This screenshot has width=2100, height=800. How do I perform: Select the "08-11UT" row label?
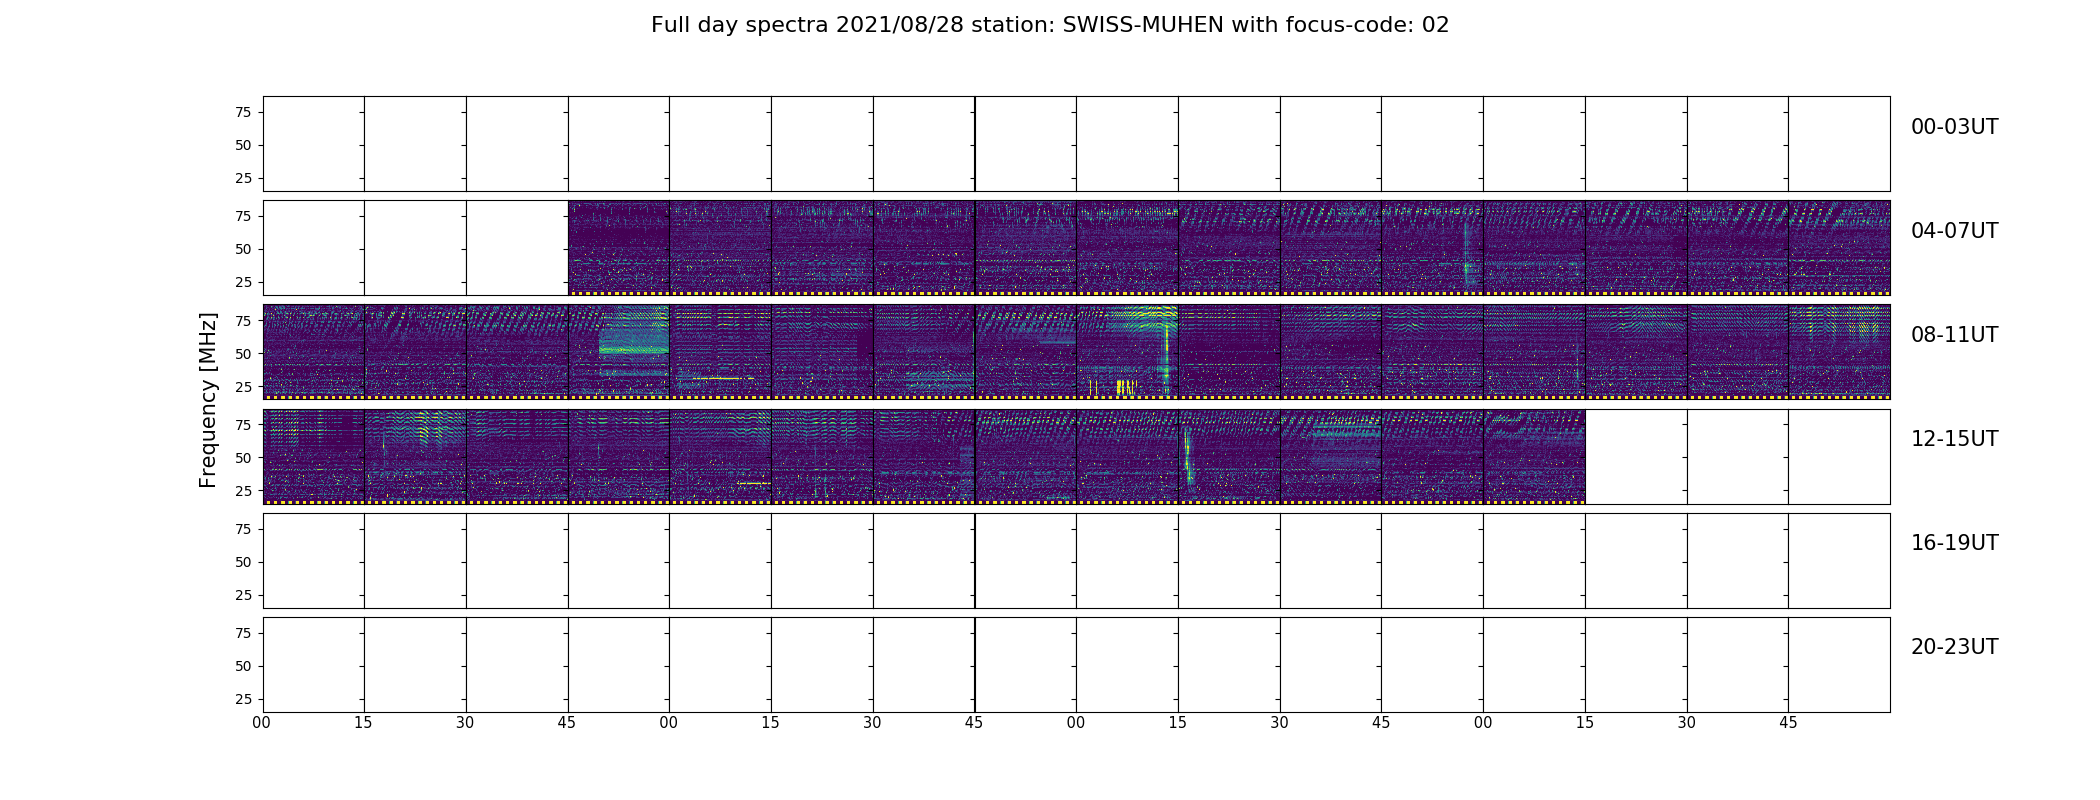[1954, 335]
